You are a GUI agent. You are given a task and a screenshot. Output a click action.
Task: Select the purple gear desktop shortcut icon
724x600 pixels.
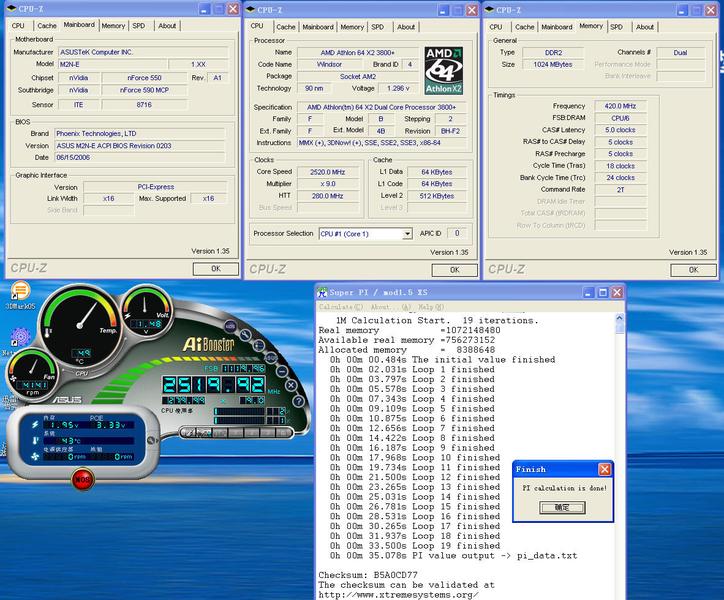[x=20, y=336]
